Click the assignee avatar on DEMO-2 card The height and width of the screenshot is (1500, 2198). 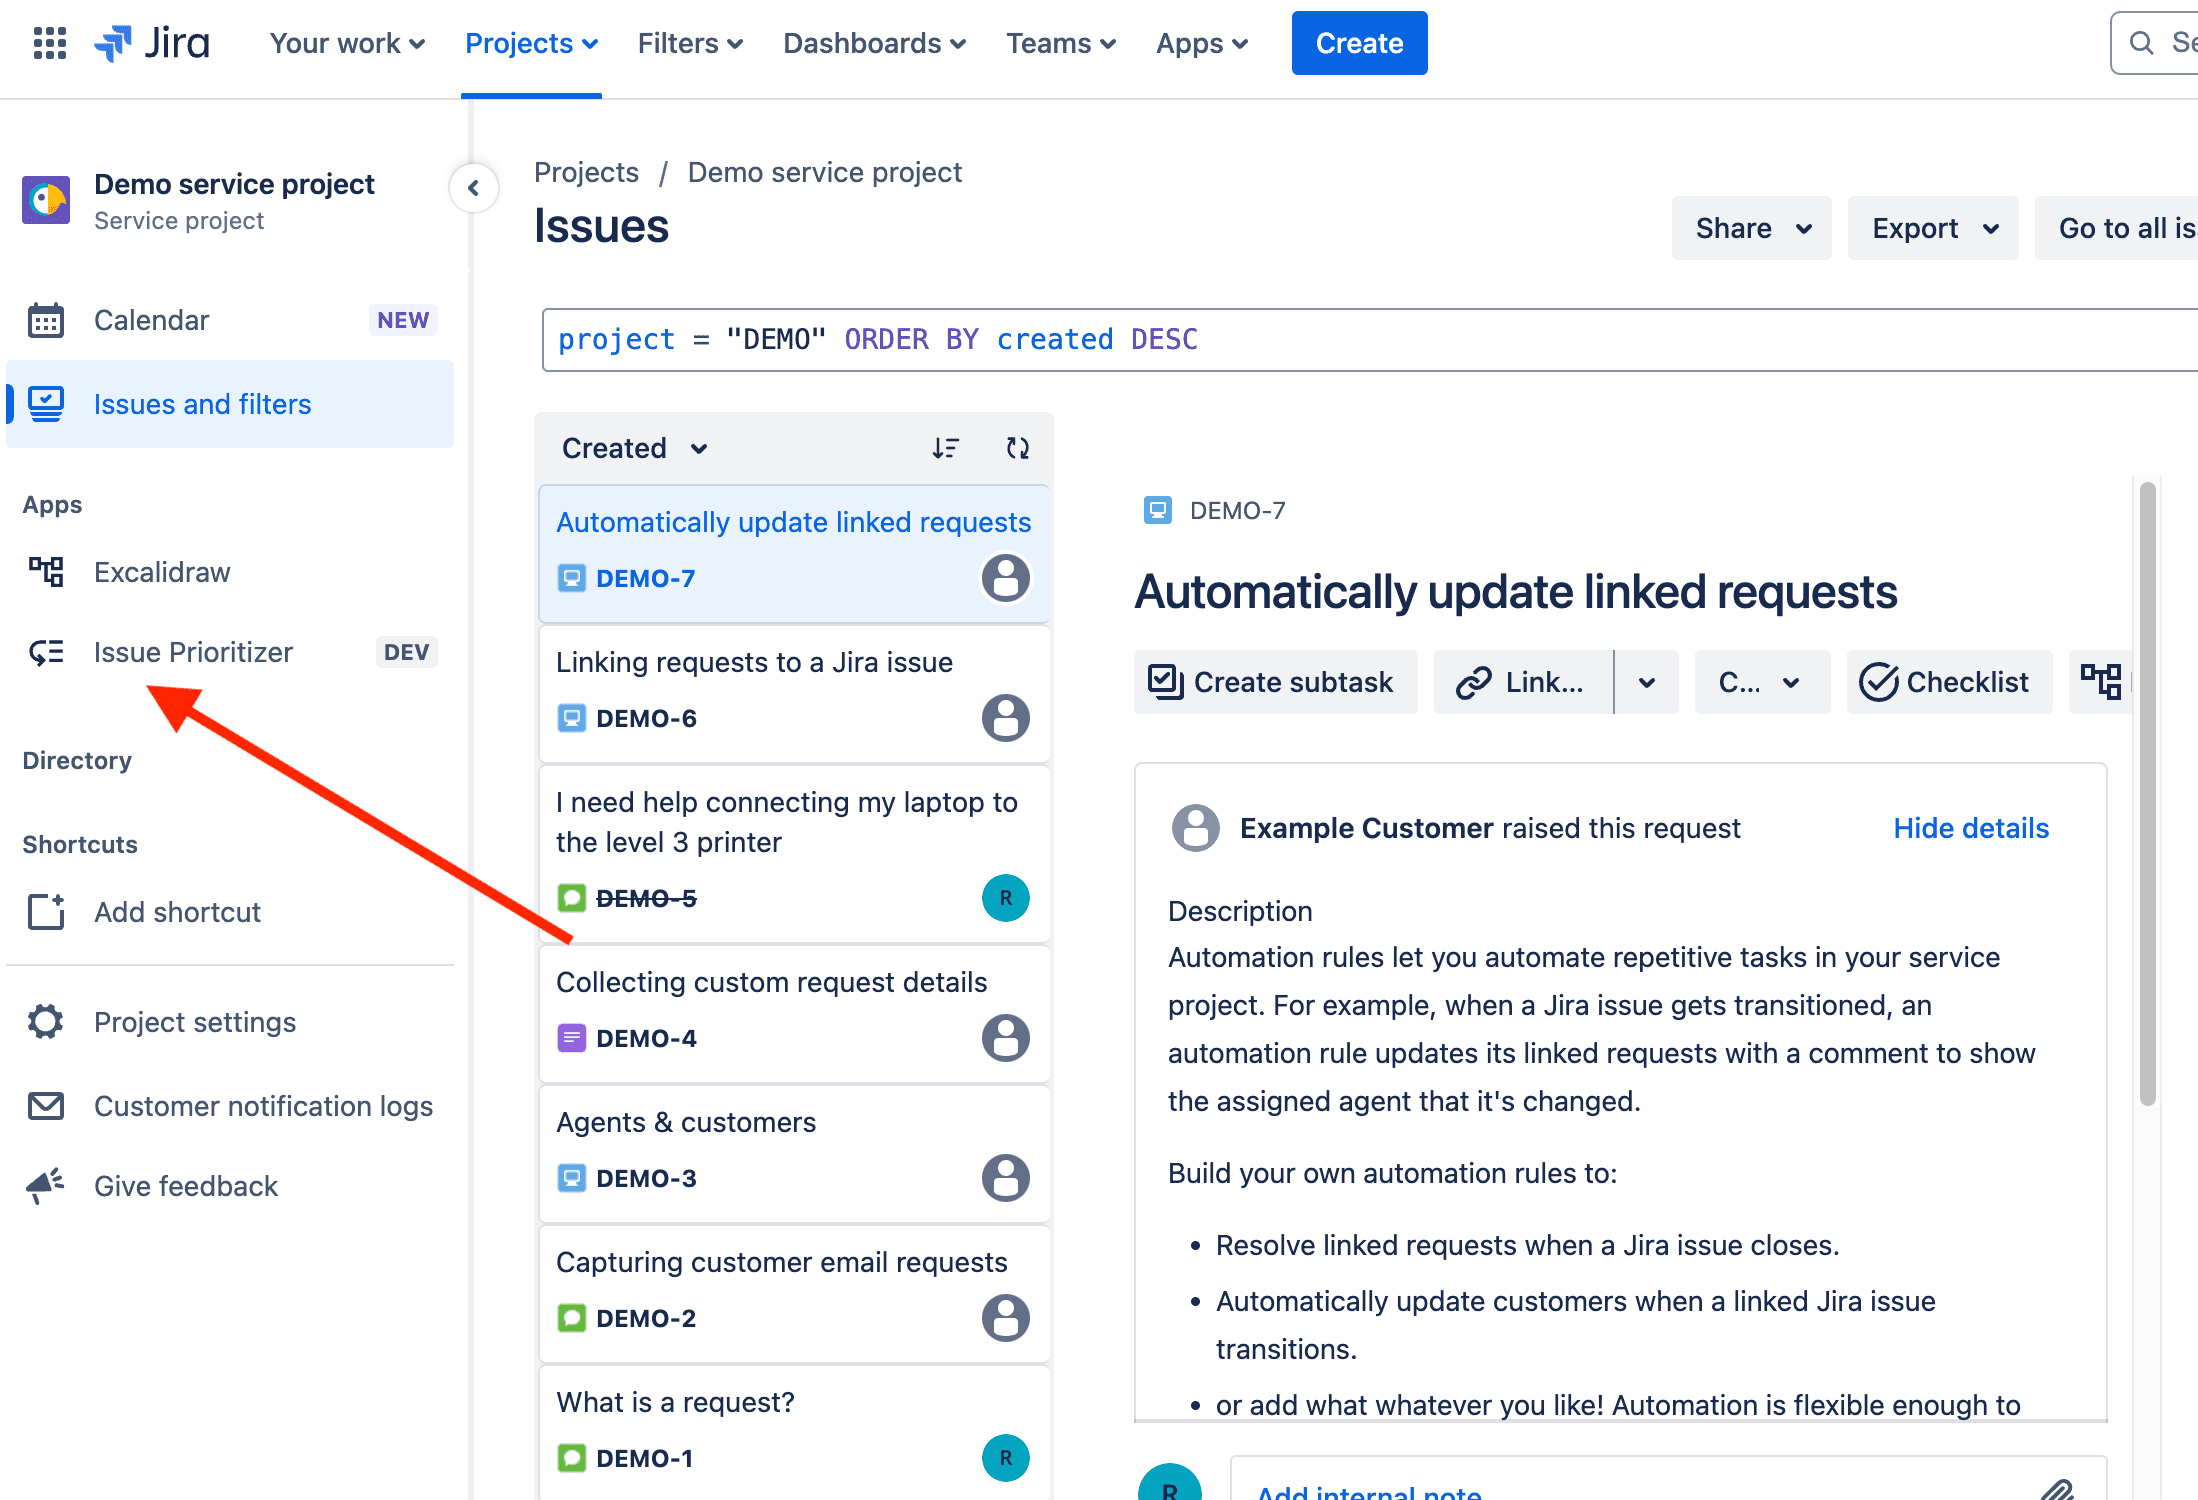(x=1006, y=1318)
